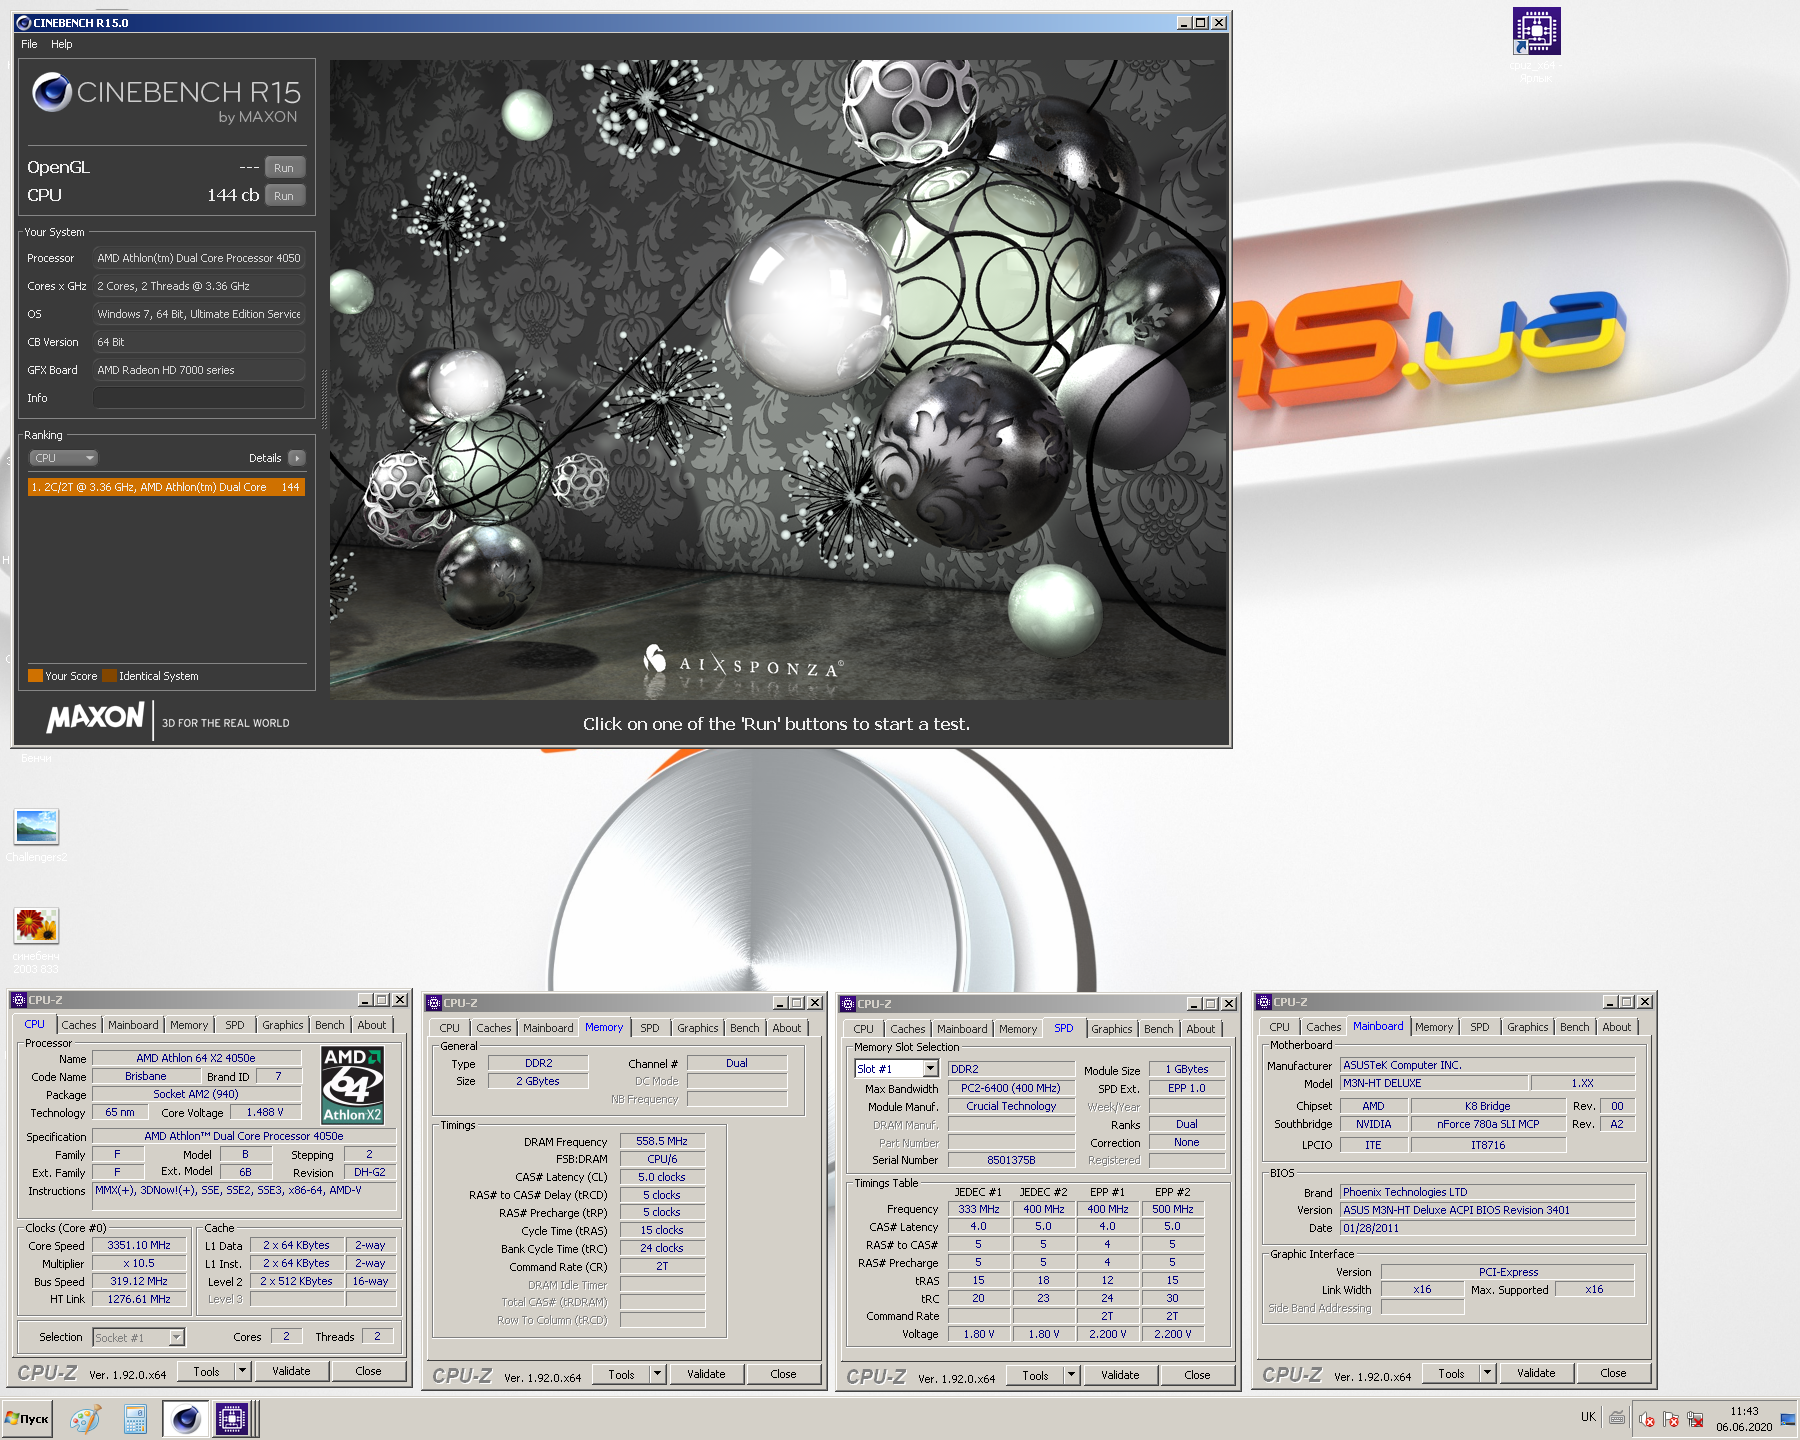
Task: Run the OpenGL benchmark in Cinebench
Action: tap(284, 168)
